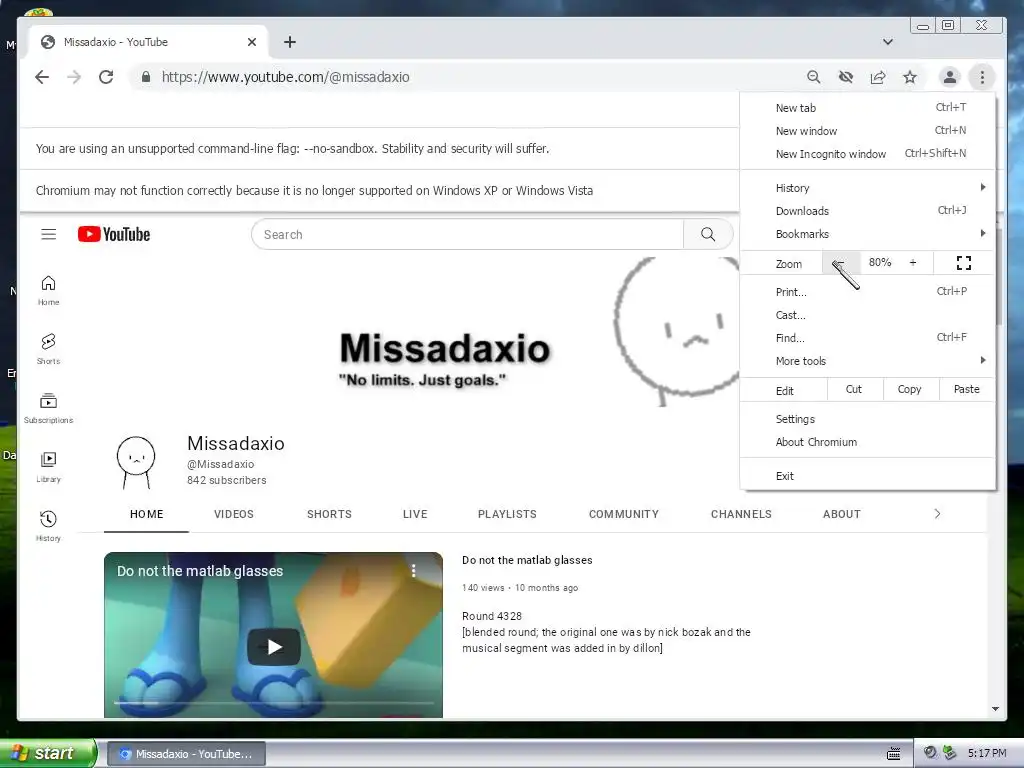The height and width of the screenshot is (768, 1024).
Task: Click the taskbar clock showing 5:17 PM
Action: 987,754
